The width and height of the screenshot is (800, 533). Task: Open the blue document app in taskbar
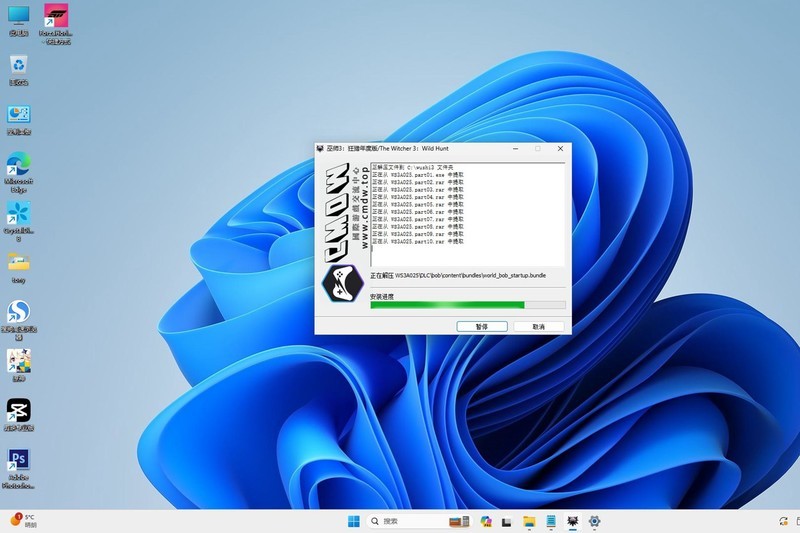551,521
